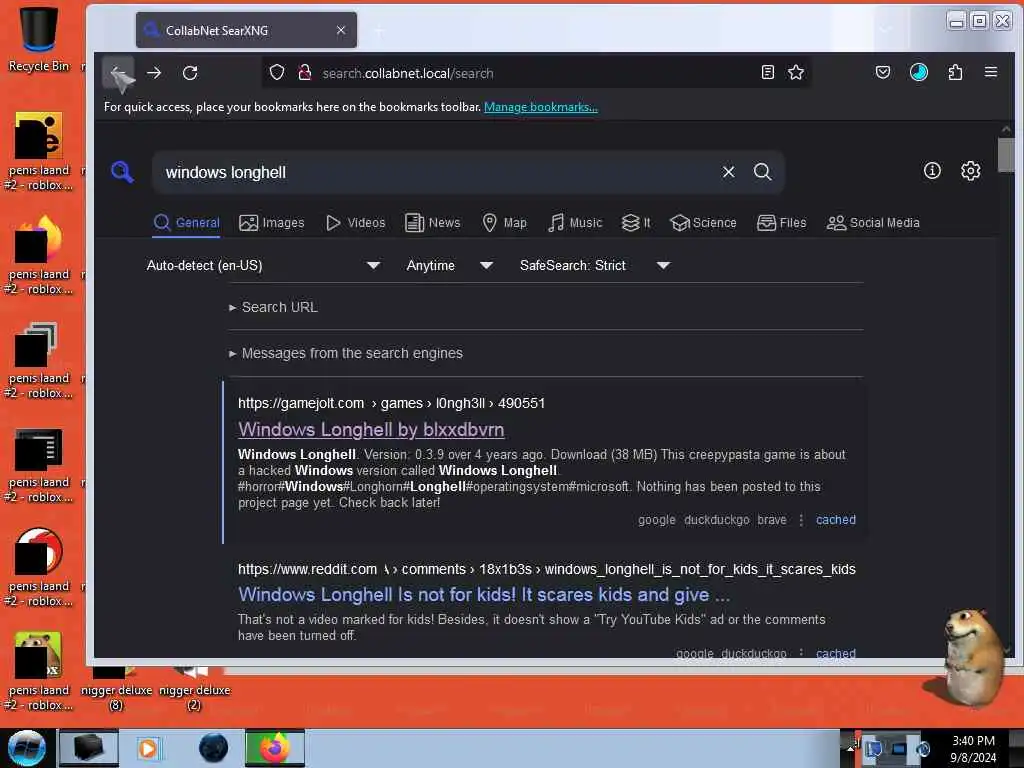Screen dimensions: 1024x768
Task: Switch to the Map search tab
Action: click(x=504, y=223)
